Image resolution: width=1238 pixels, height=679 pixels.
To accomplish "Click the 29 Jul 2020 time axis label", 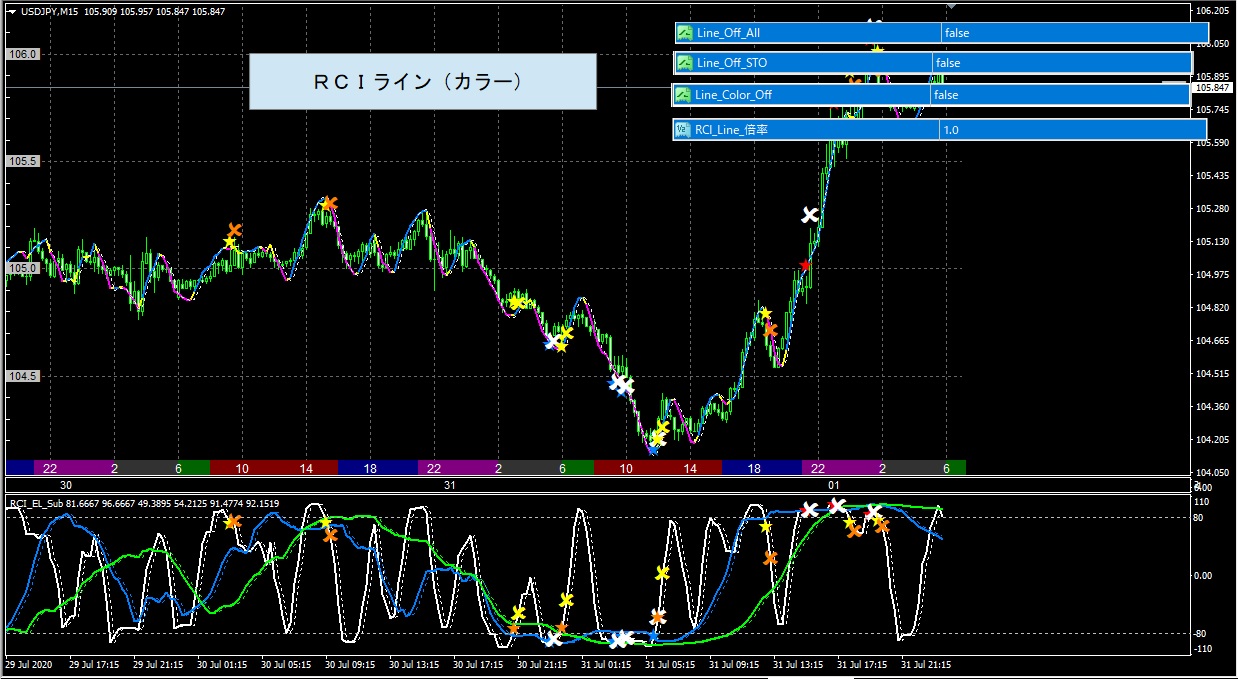I will click(x=28, y=663).
